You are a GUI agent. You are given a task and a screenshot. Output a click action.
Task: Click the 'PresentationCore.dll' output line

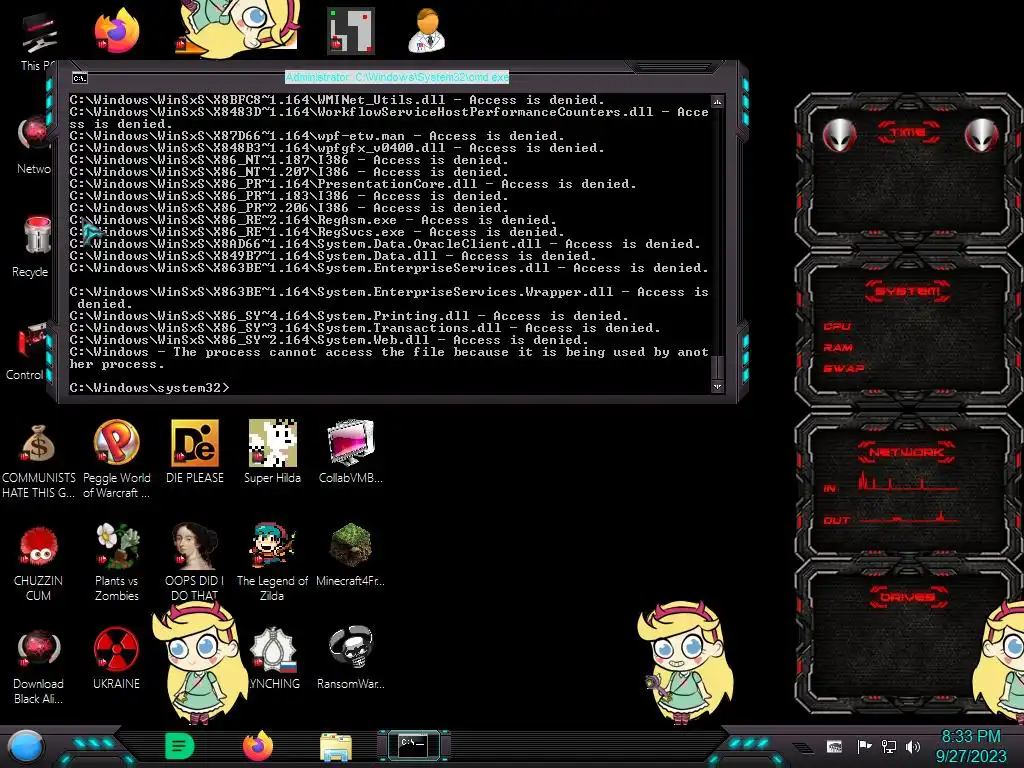click(353, 184)
